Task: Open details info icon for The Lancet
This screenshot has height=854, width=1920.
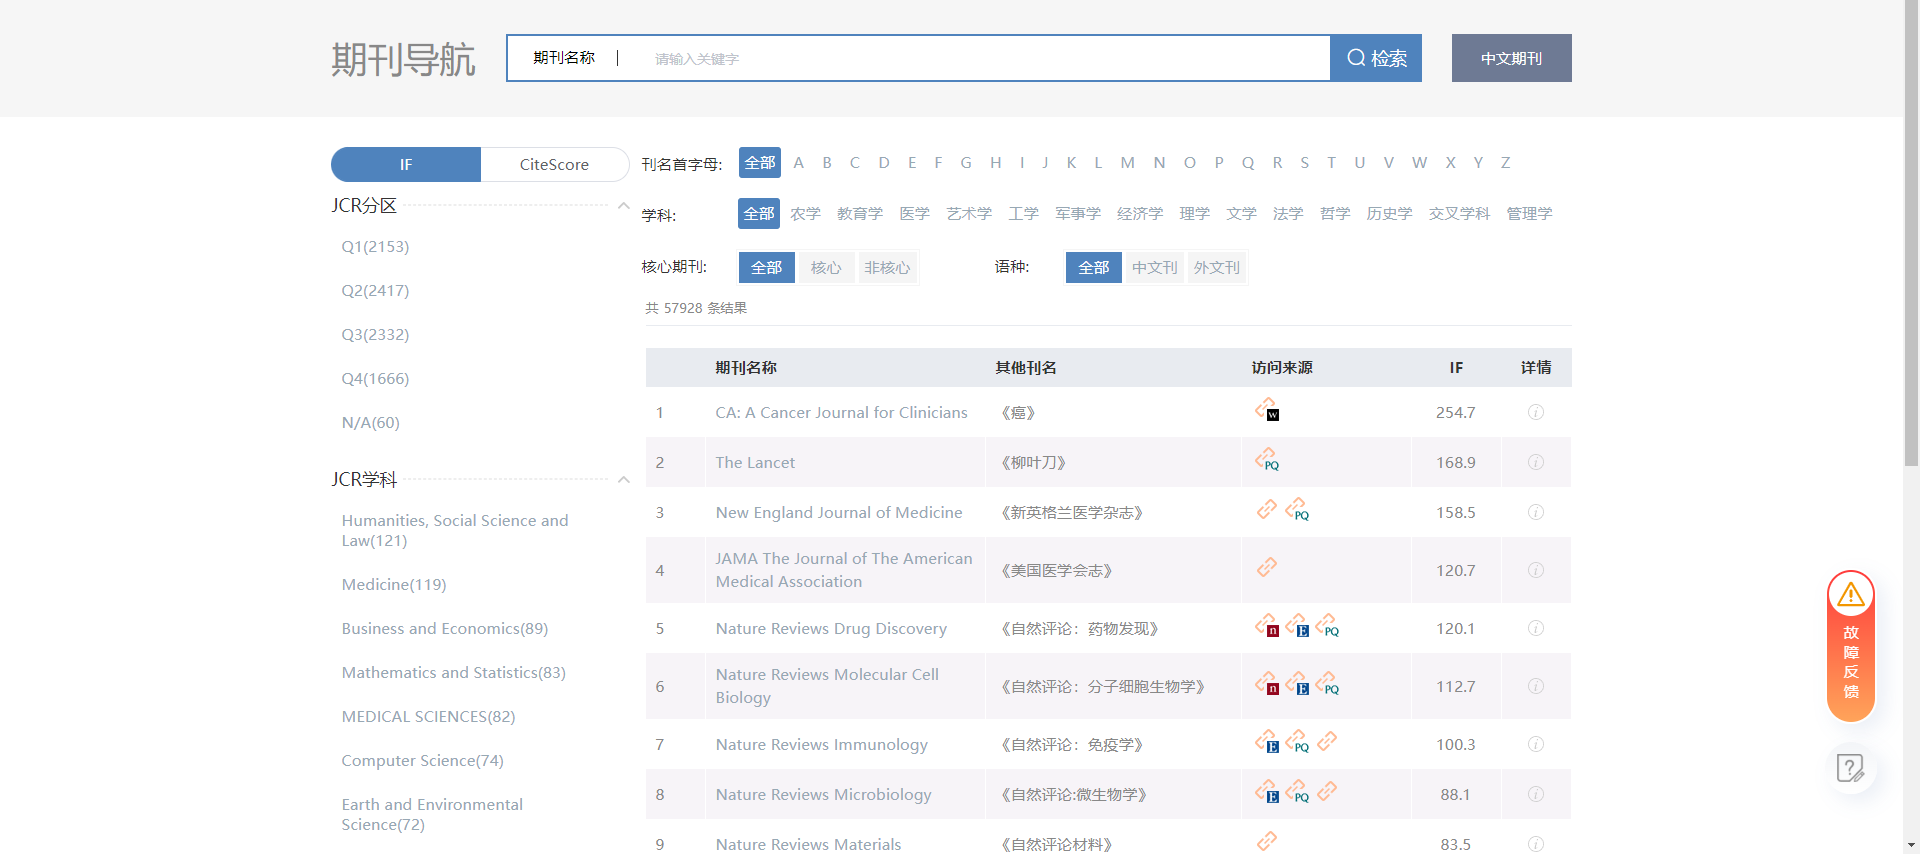Action: click(1535, 462)
